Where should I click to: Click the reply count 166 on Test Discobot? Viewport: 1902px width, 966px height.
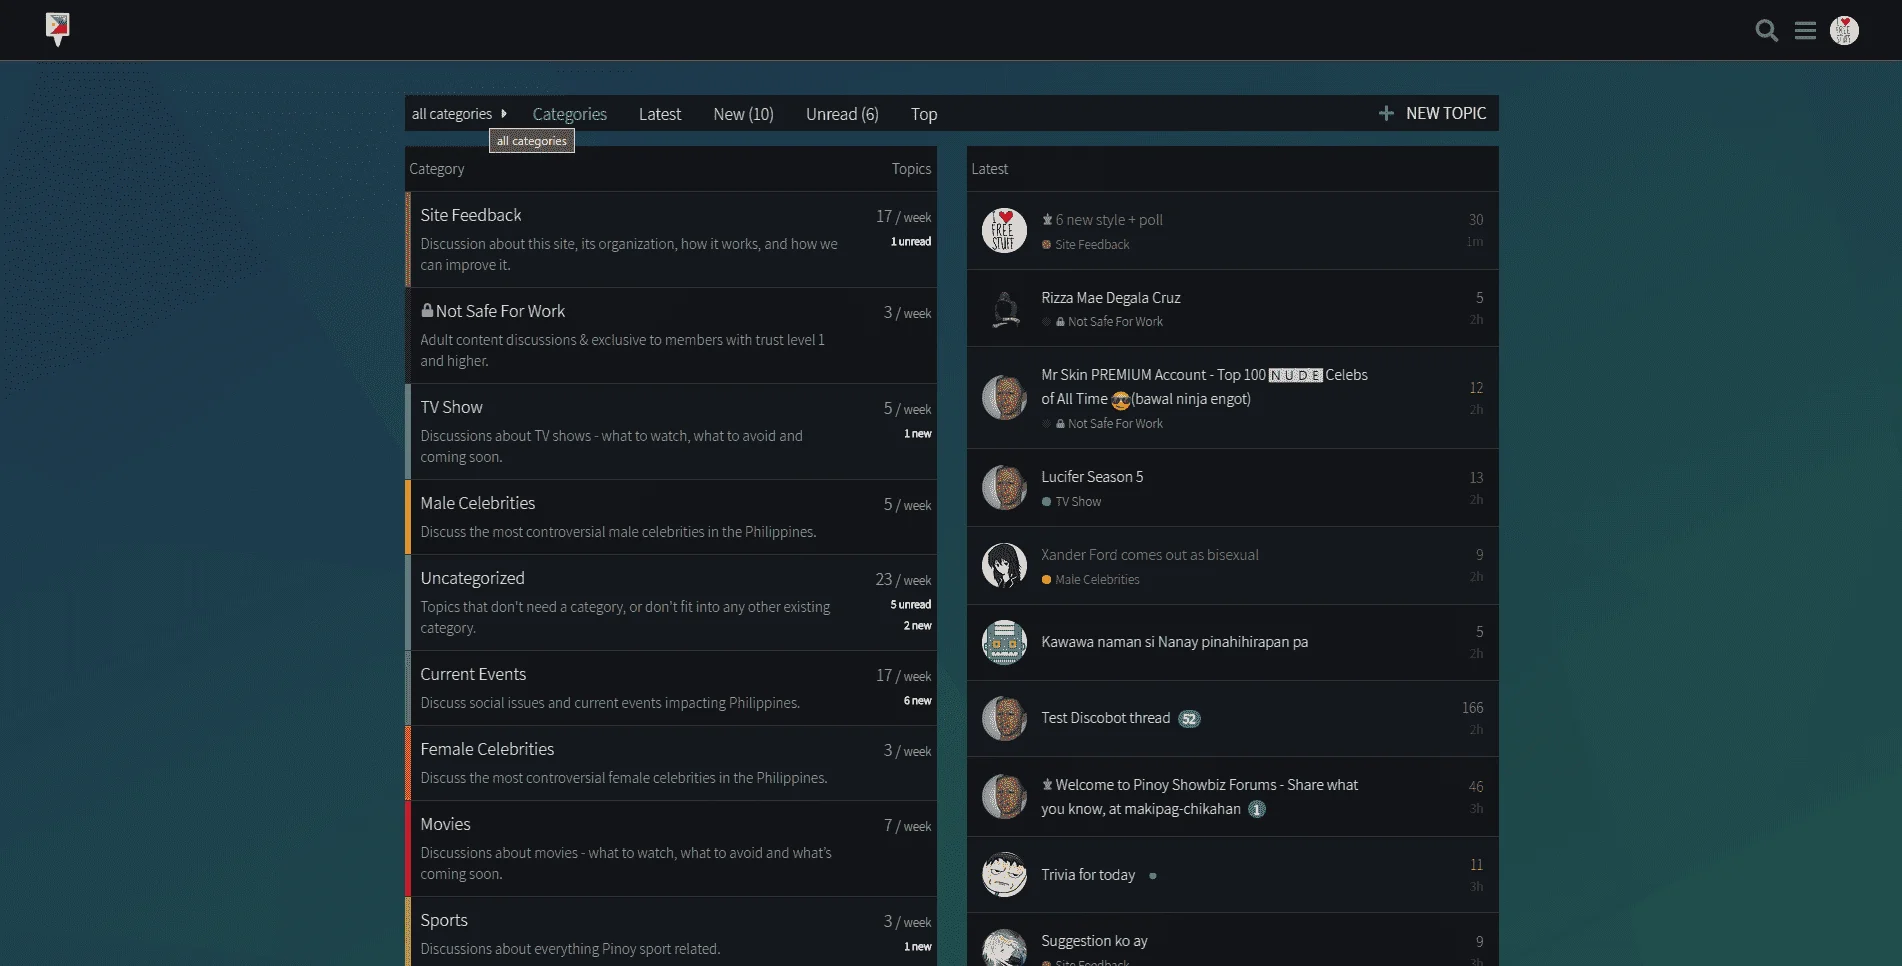1472,708
